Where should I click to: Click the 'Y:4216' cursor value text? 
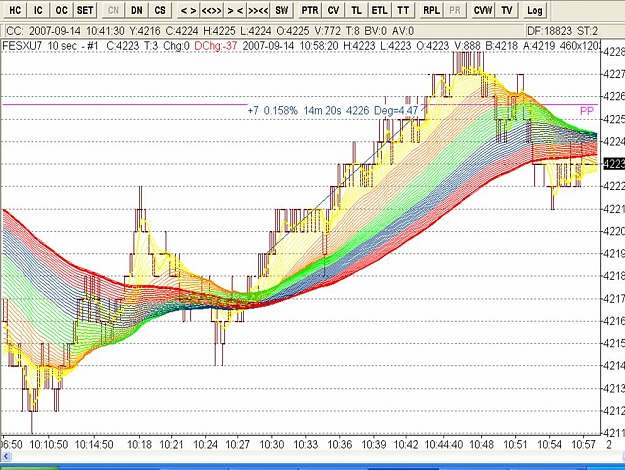pos(145,31)
